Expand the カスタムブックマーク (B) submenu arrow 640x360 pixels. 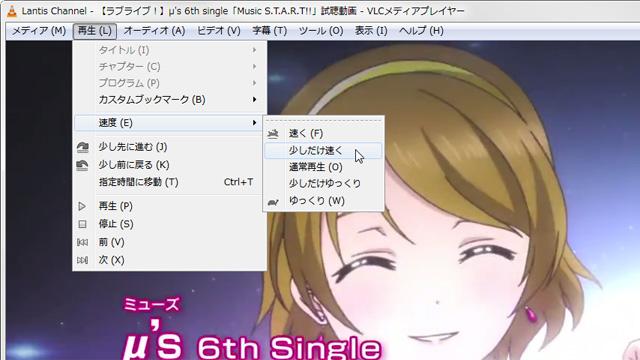(254, 100)
